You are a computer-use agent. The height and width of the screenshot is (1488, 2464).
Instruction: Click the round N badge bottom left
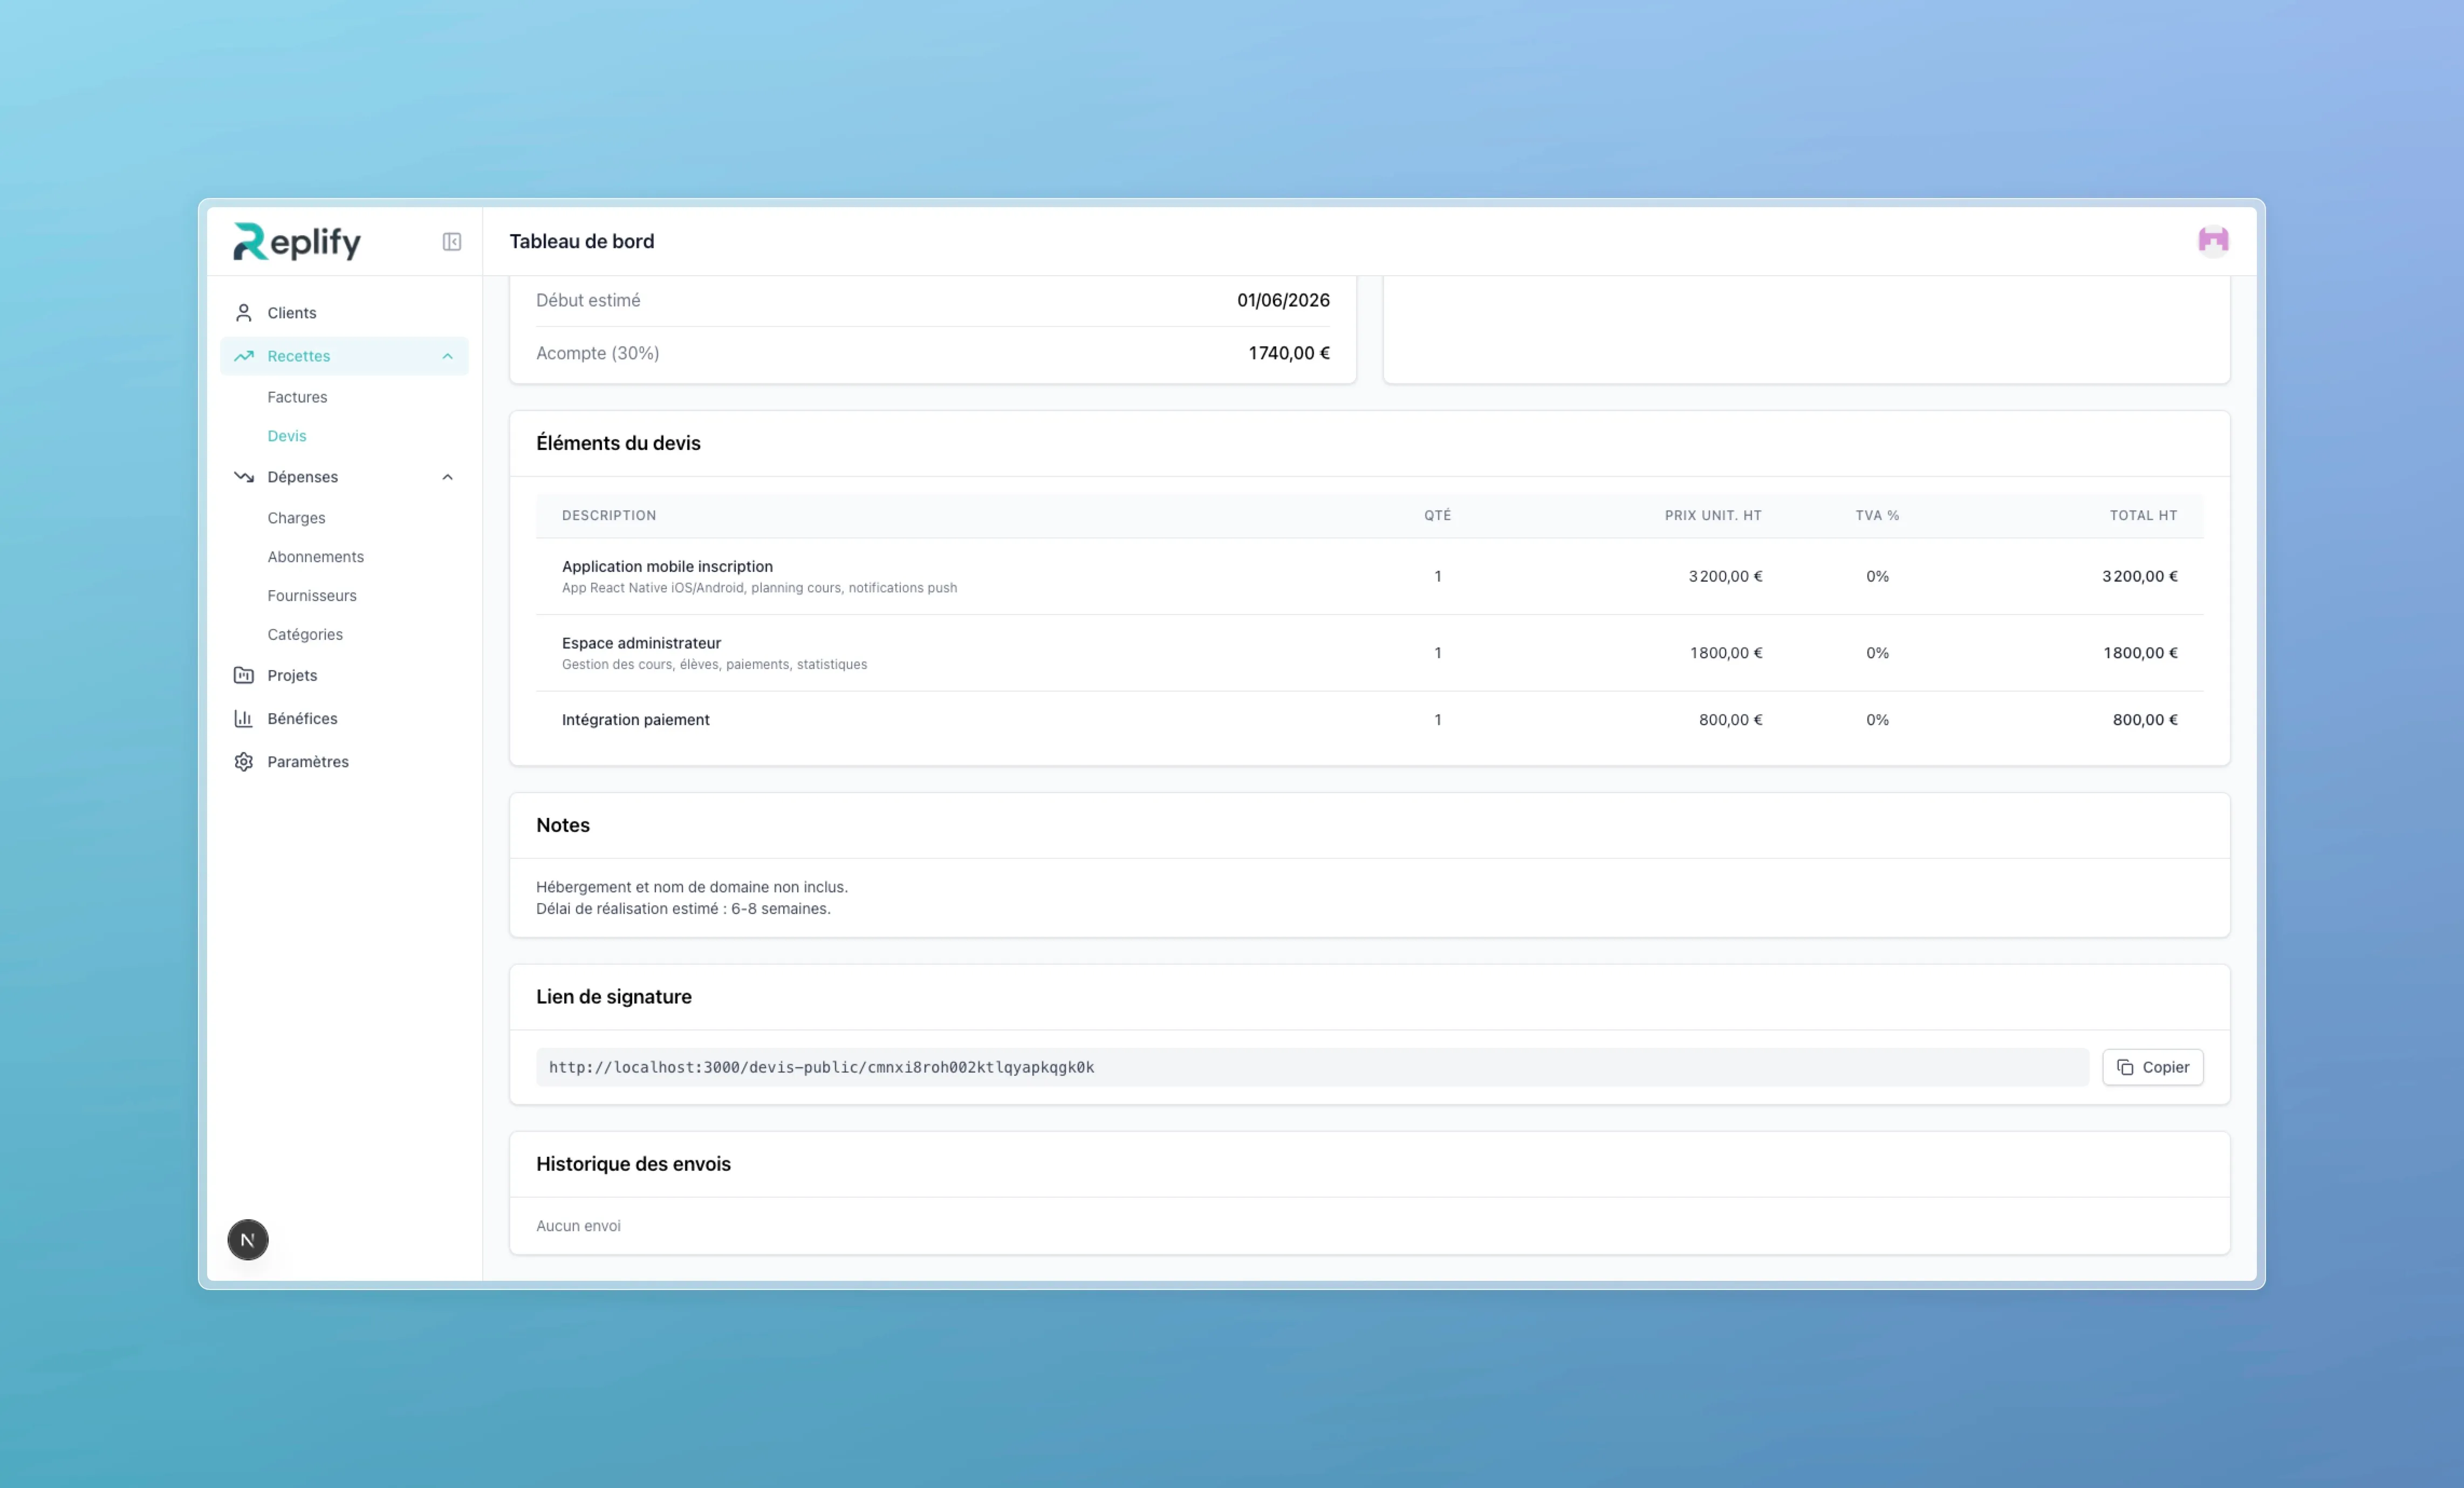(x=247, y=1239)
